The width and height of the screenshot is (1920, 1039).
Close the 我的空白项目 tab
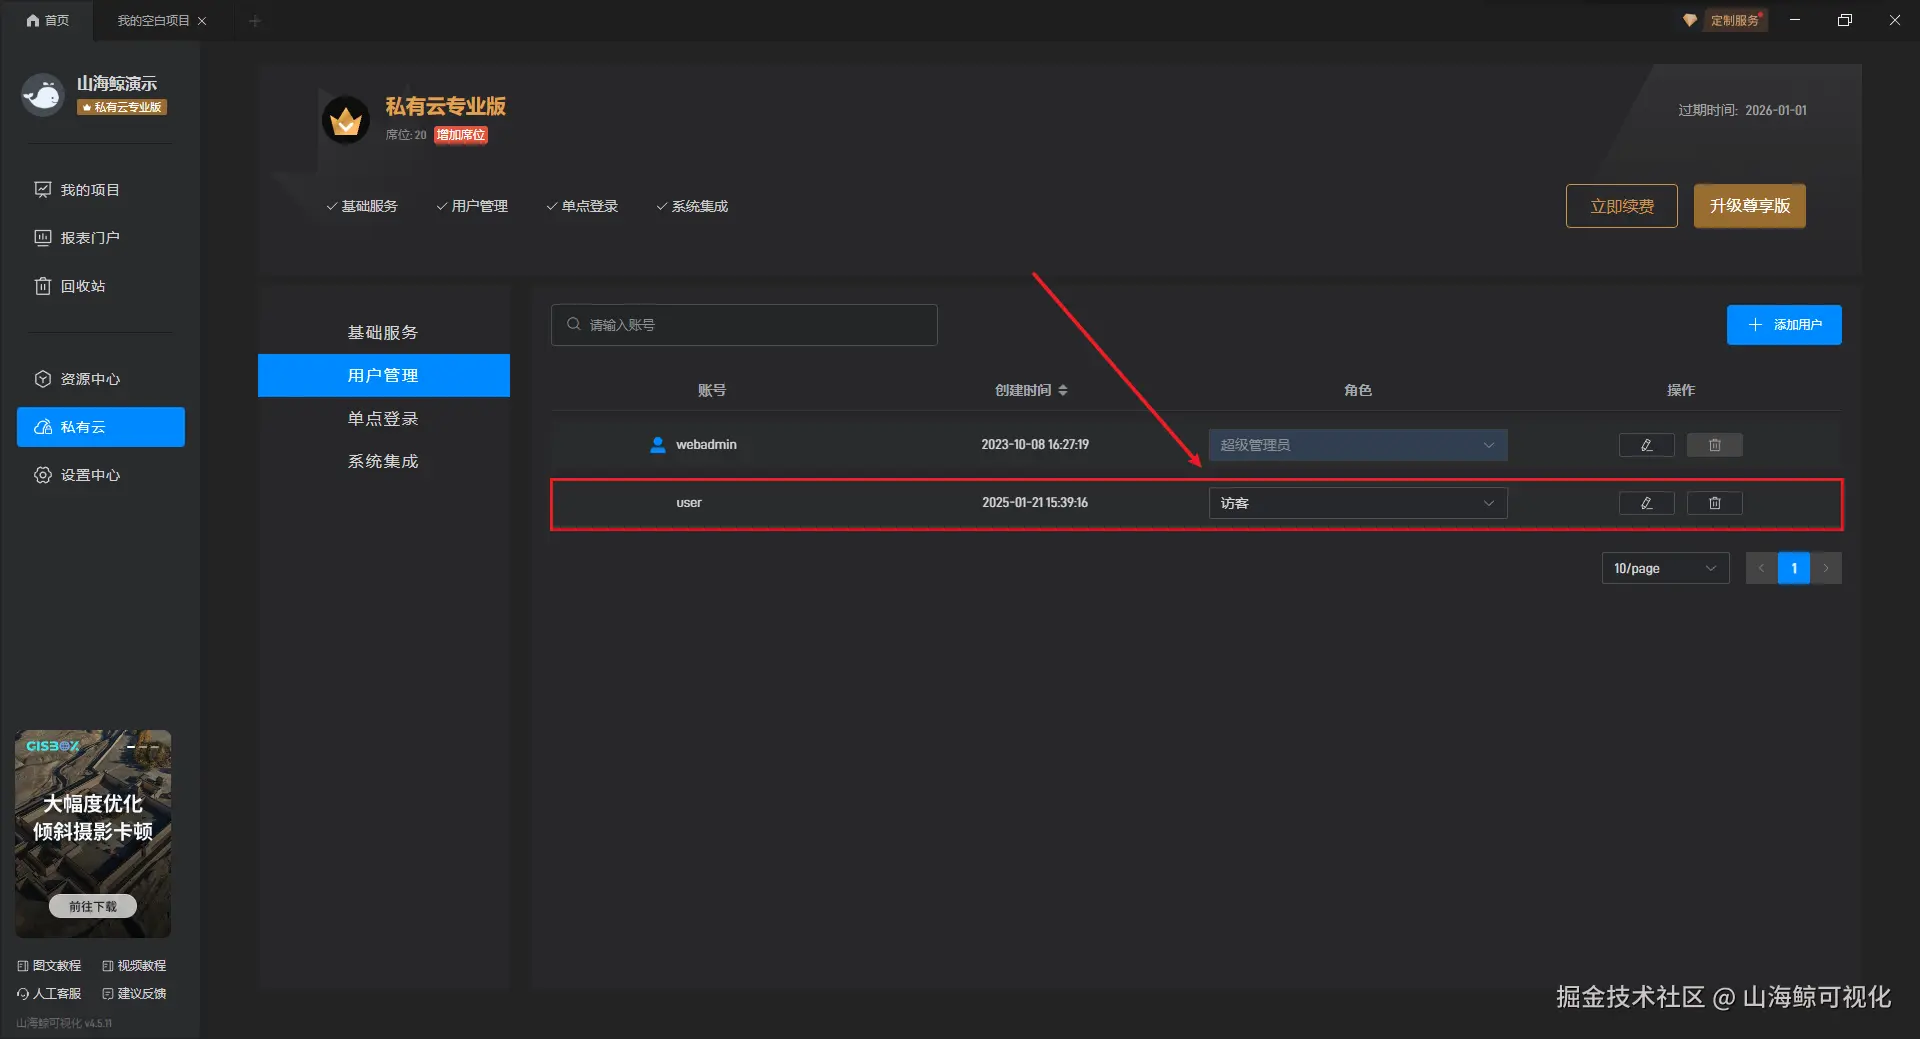[202, 21]
